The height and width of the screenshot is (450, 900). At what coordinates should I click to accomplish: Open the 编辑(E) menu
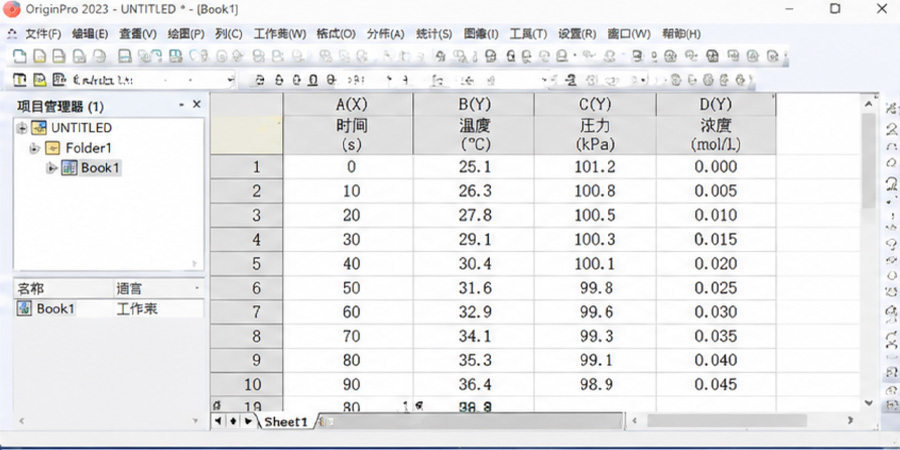point(90,34)
